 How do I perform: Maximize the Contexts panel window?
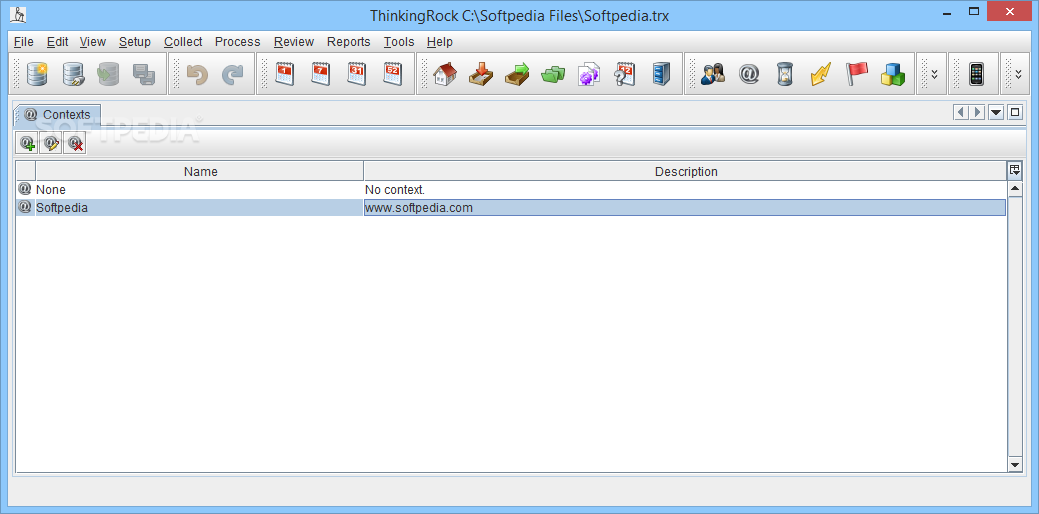[1014, 113]
